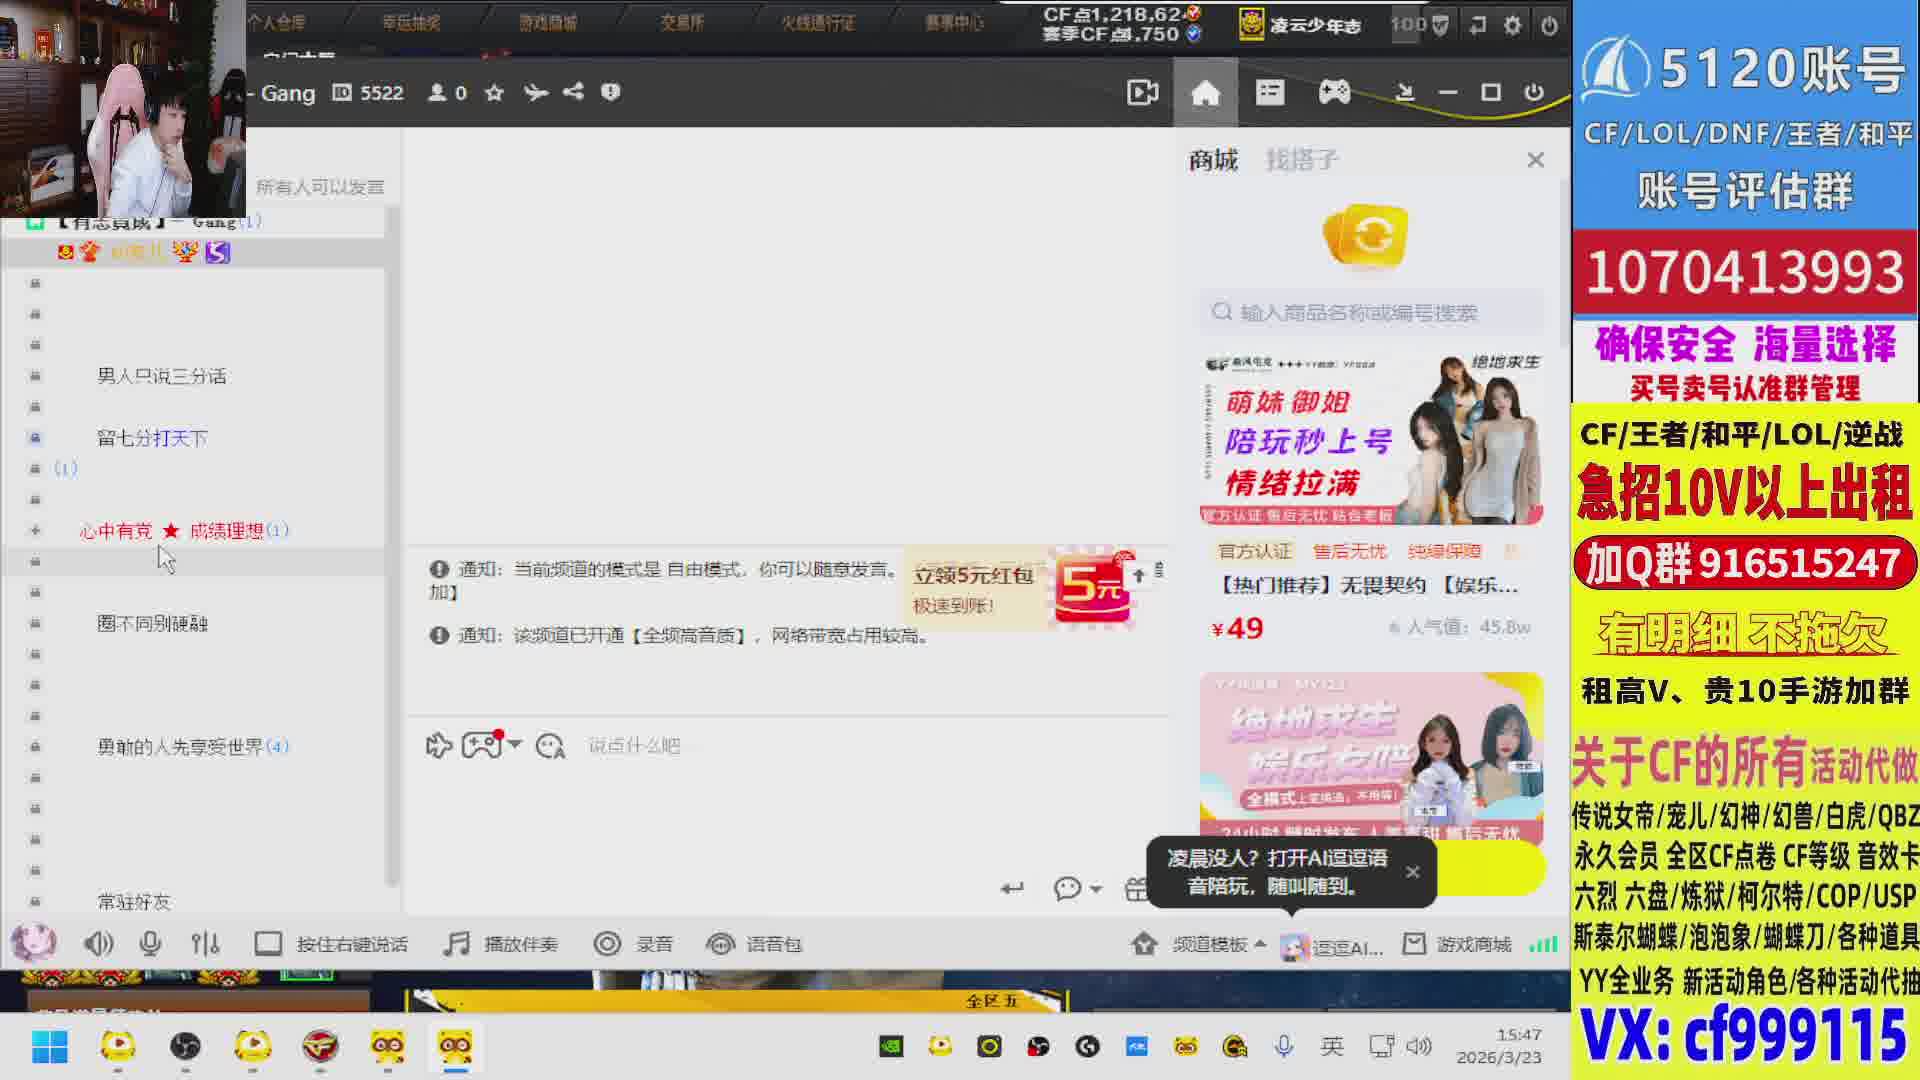
Task: Open the gamepad icon in header
Action: [x=1334, y=93]
